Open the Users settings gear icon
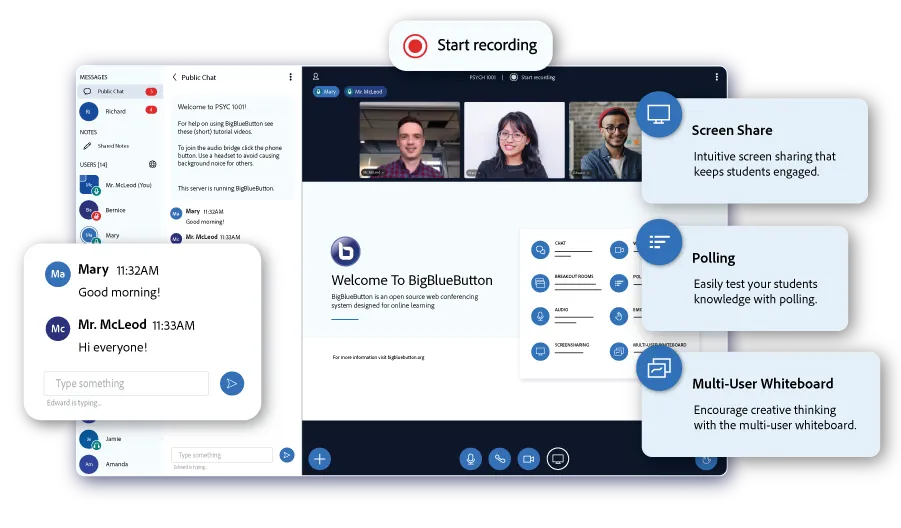Image resolution: width=901 pixels, height=528 pixels. (x=152, y=164)
